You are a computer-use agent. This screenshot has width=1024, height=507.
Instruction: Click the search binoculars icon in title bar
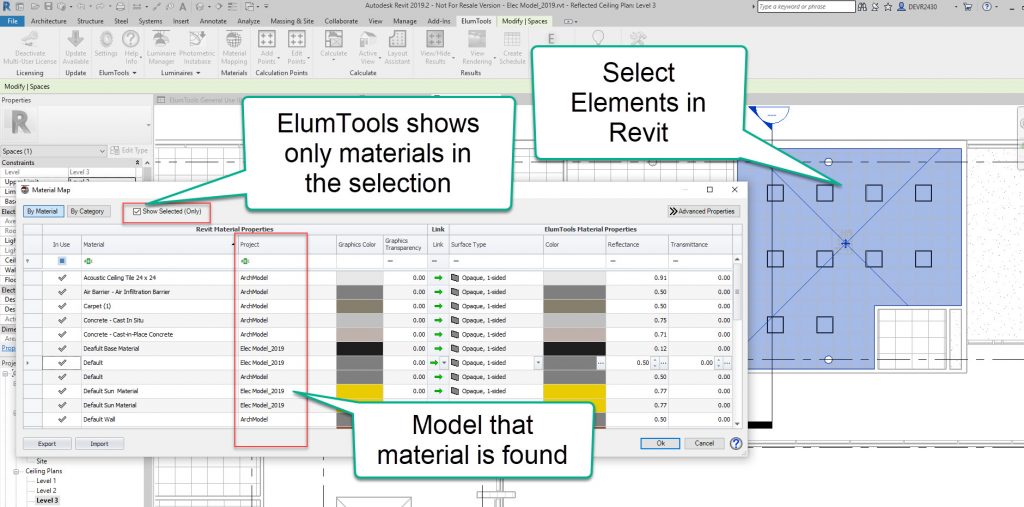[863, 7]
